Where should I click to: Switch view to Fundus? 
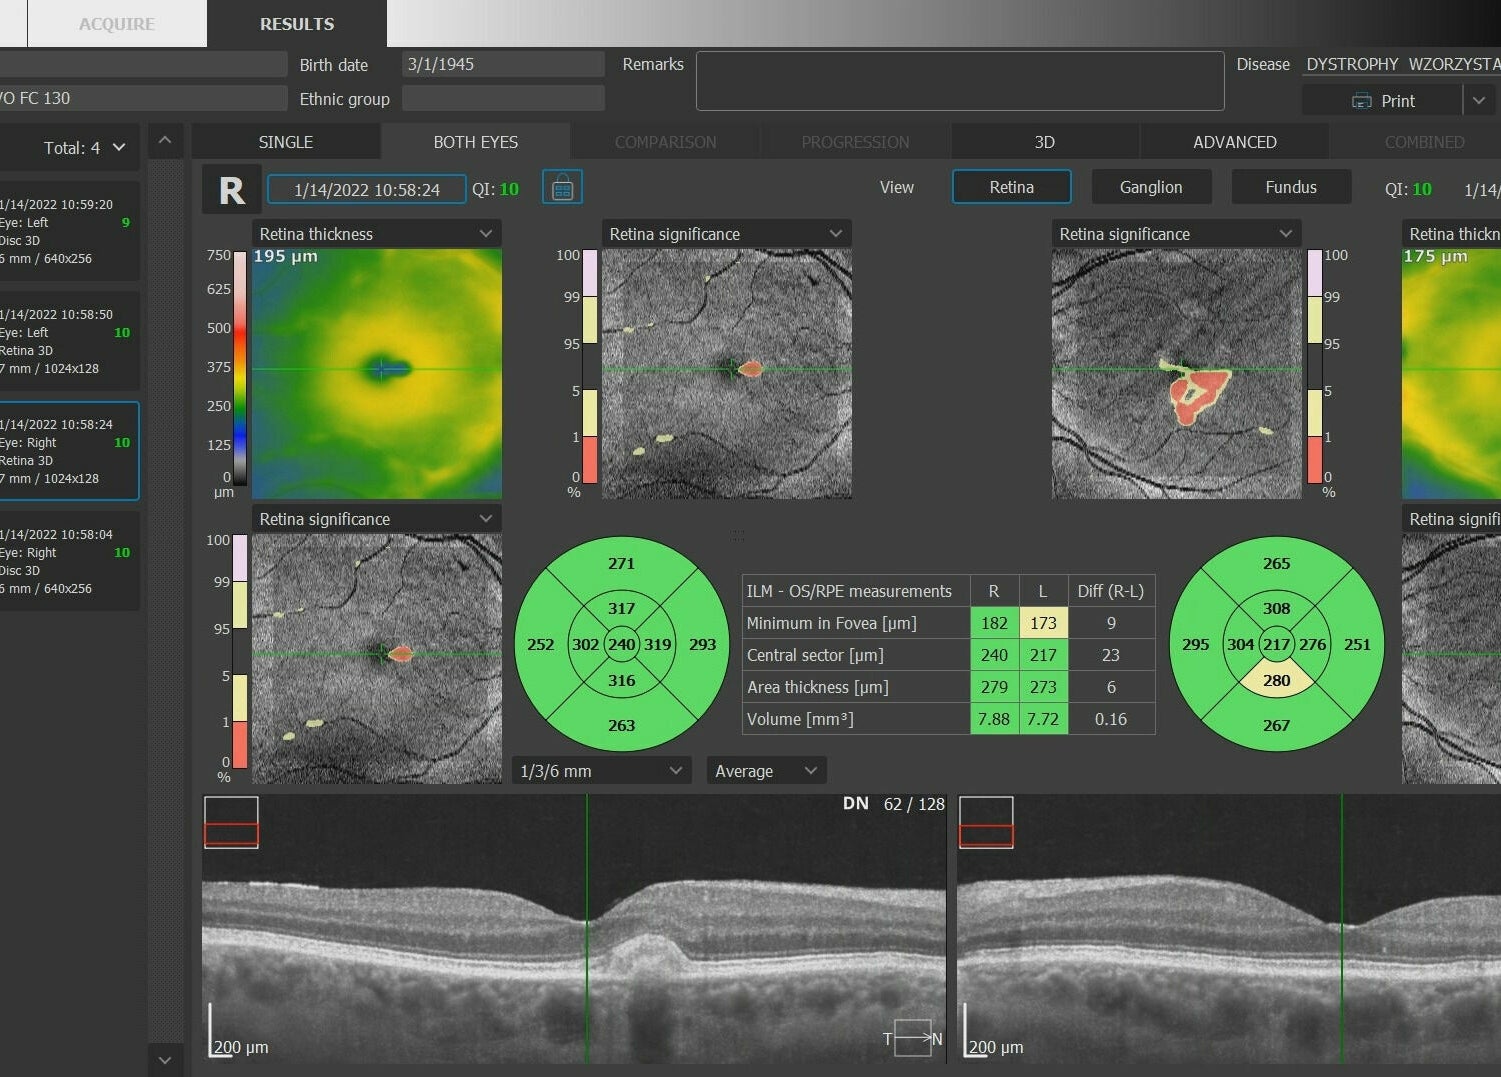1290,187
